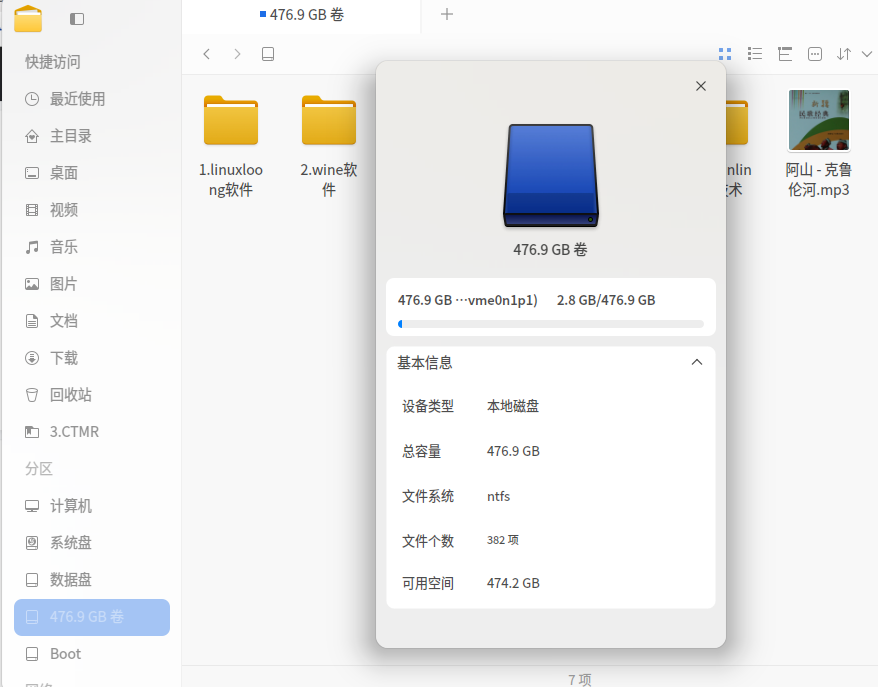Open the ellipsis options icon in toolbar
The width and height of the screenshot is (878, 687).
815,54
